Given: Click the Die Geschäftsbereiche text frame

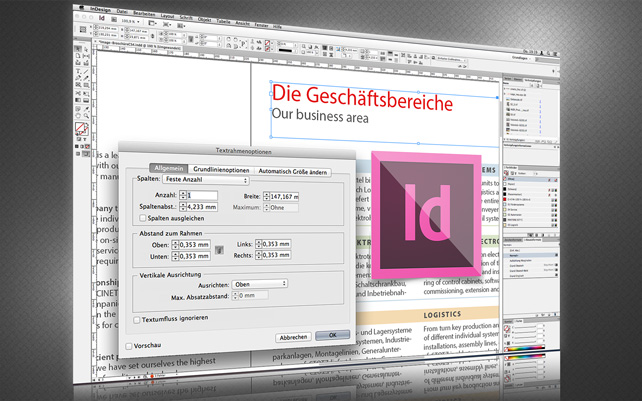Looking at the screenshot, I should [385, 113].
